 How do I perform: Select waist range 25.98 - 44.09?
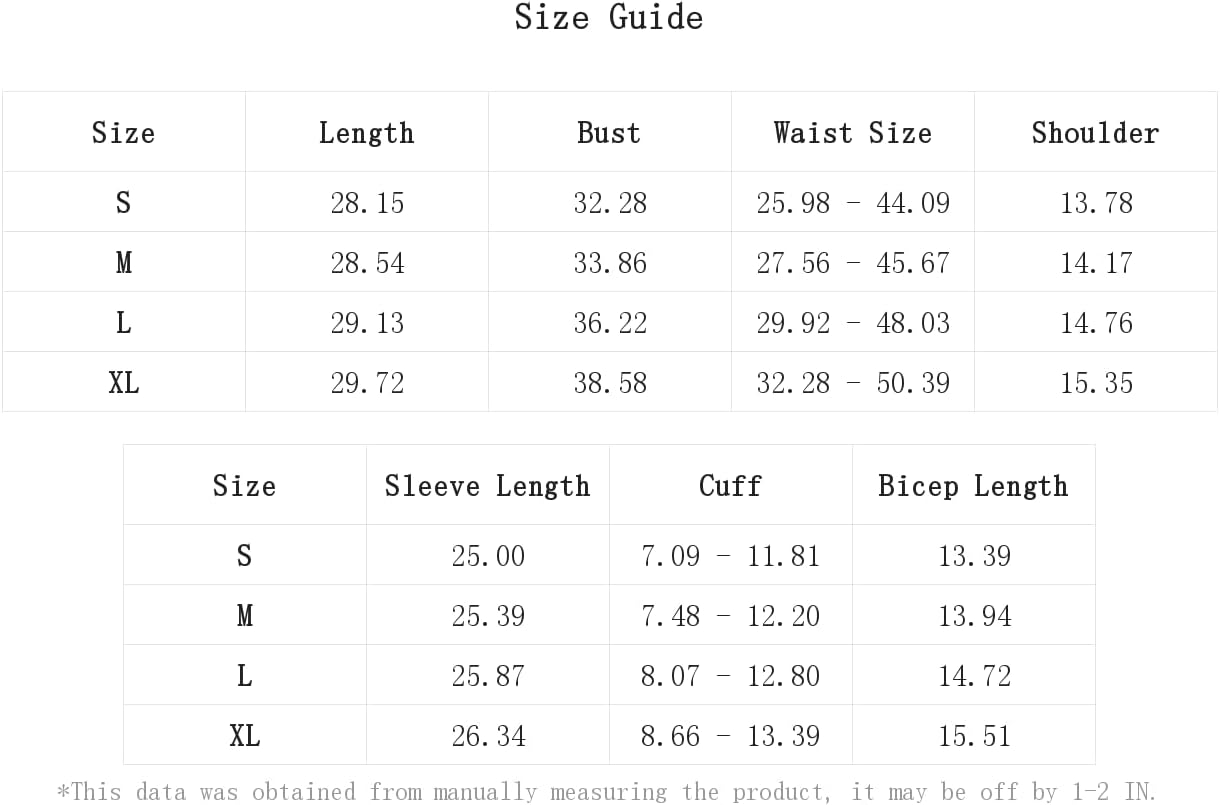853,203
